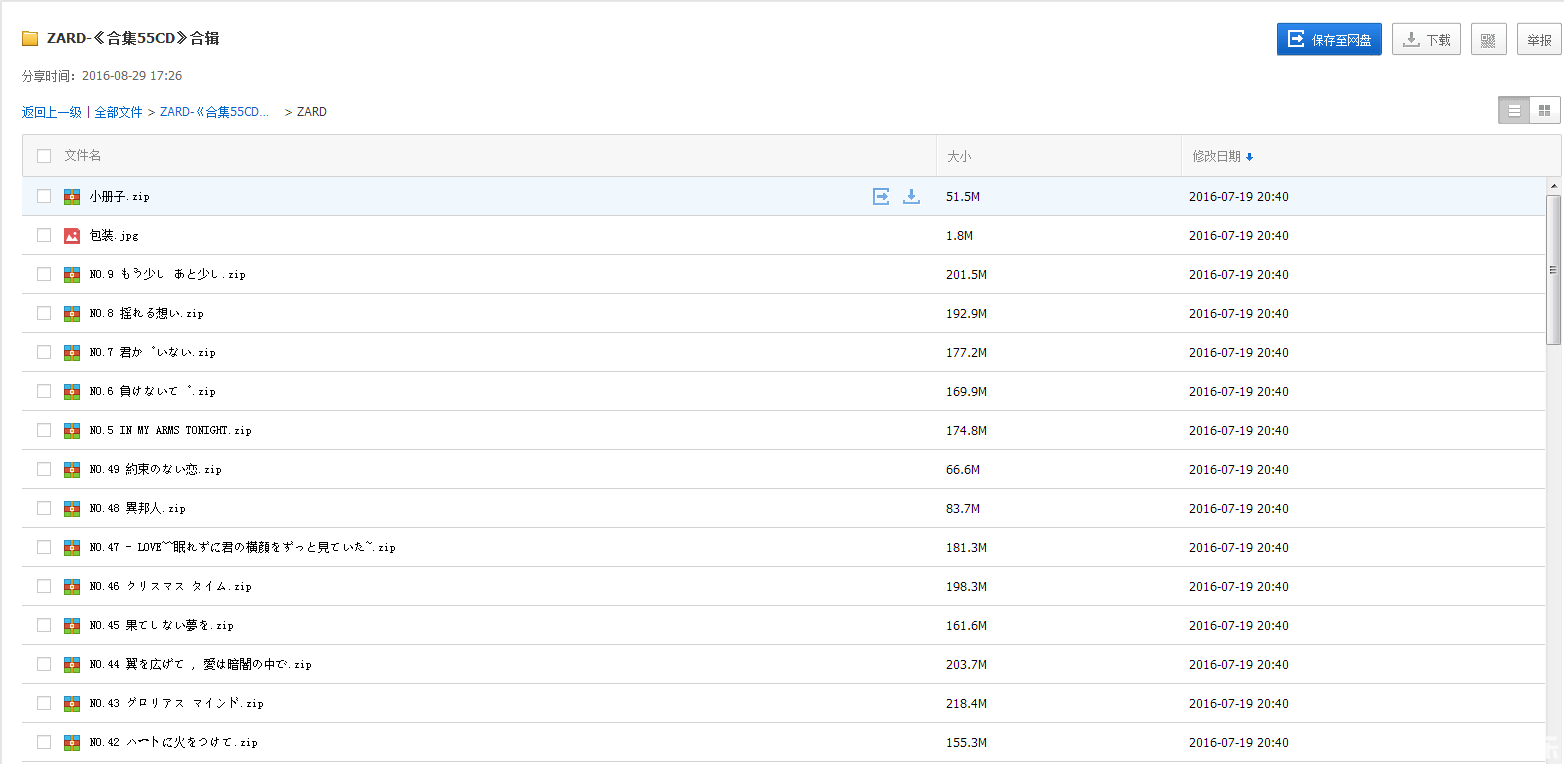Open NO.46 クリスマス タイム.zip
Viewport: 1564px width, 764px height.
(170, 587)
